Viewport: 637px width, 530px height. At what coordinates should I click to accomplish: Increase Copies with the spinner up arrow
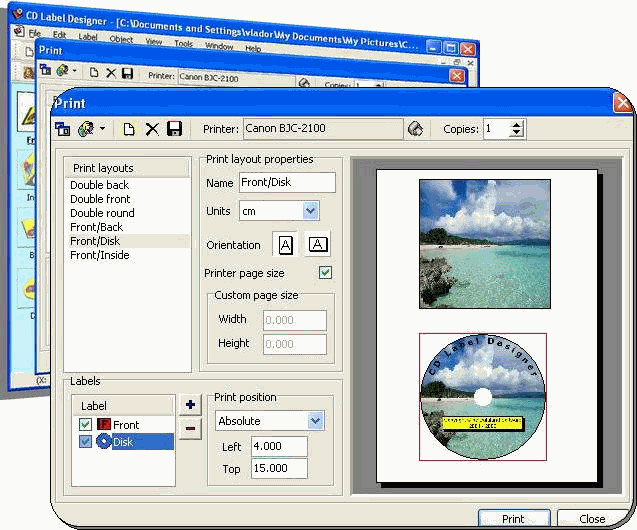pos(516,125)
